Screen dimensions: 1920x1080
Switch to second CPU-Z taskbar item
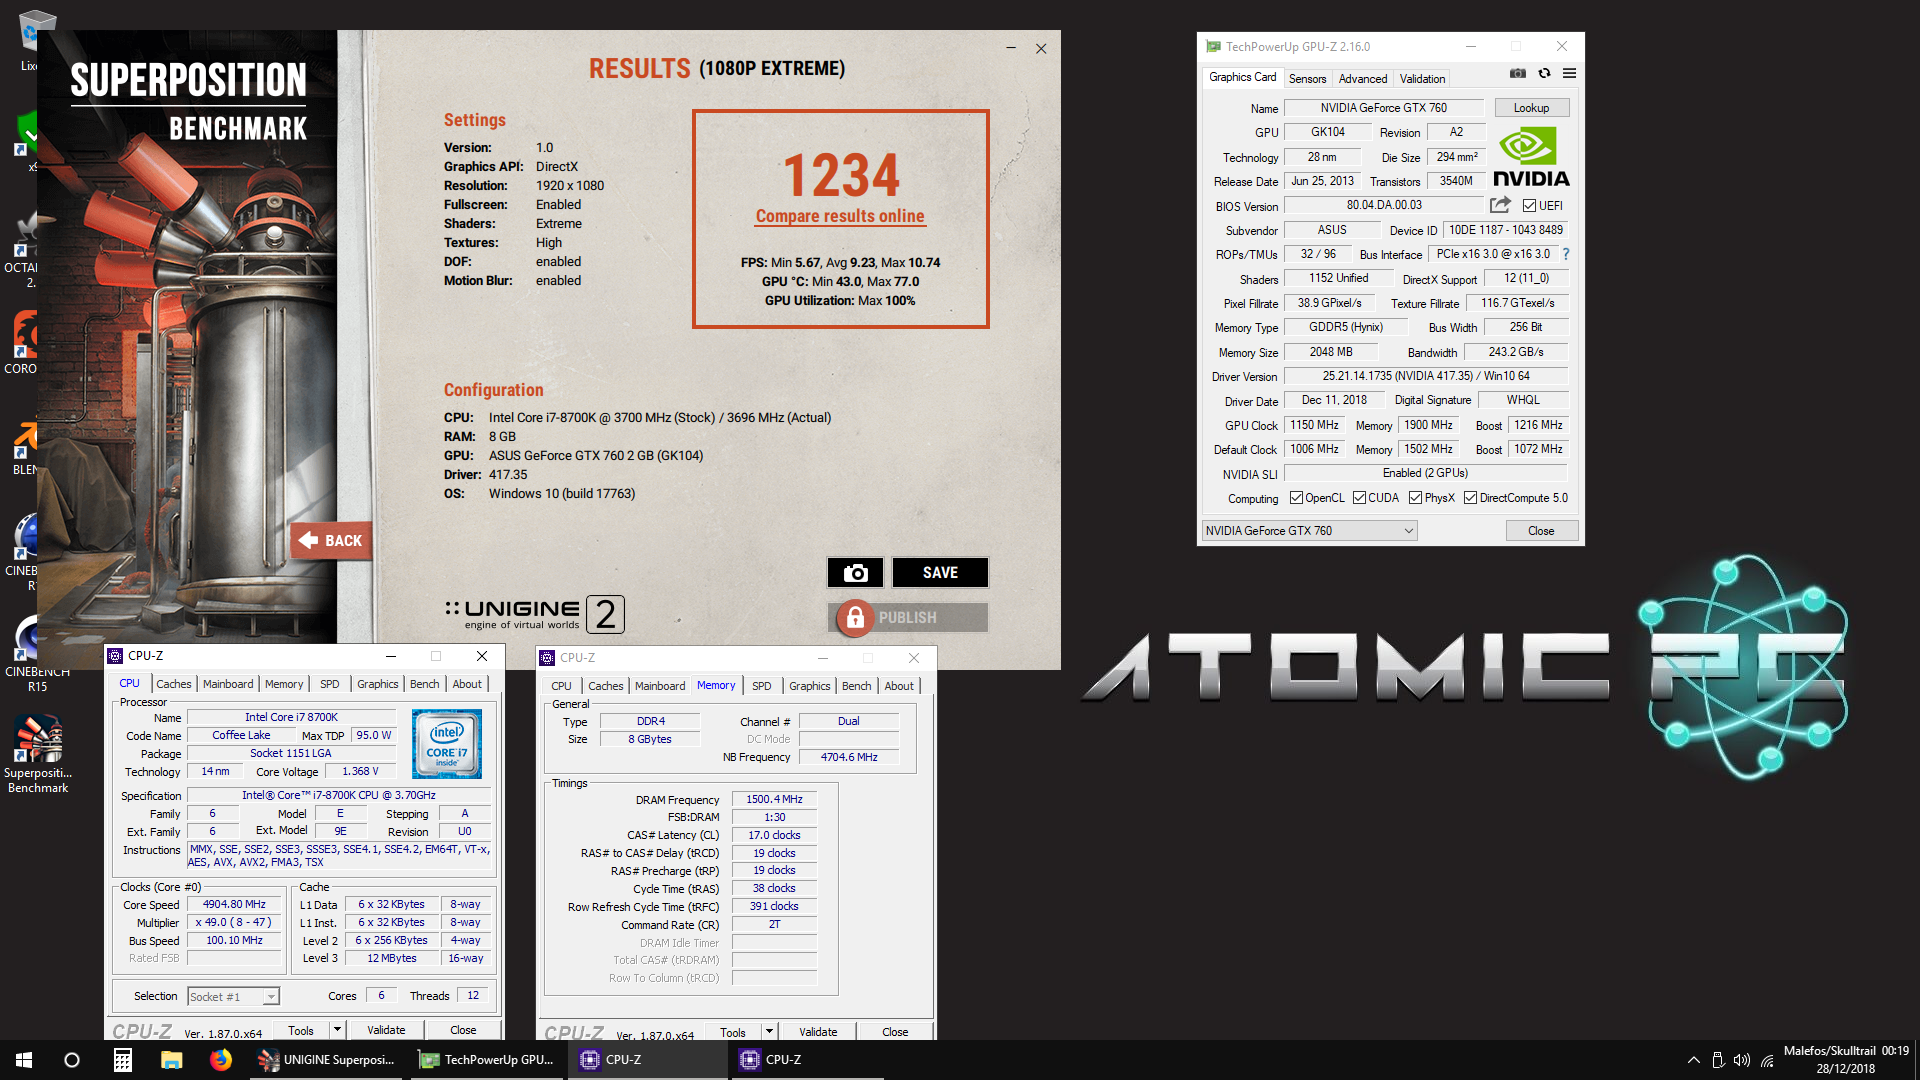point(808,1060)
